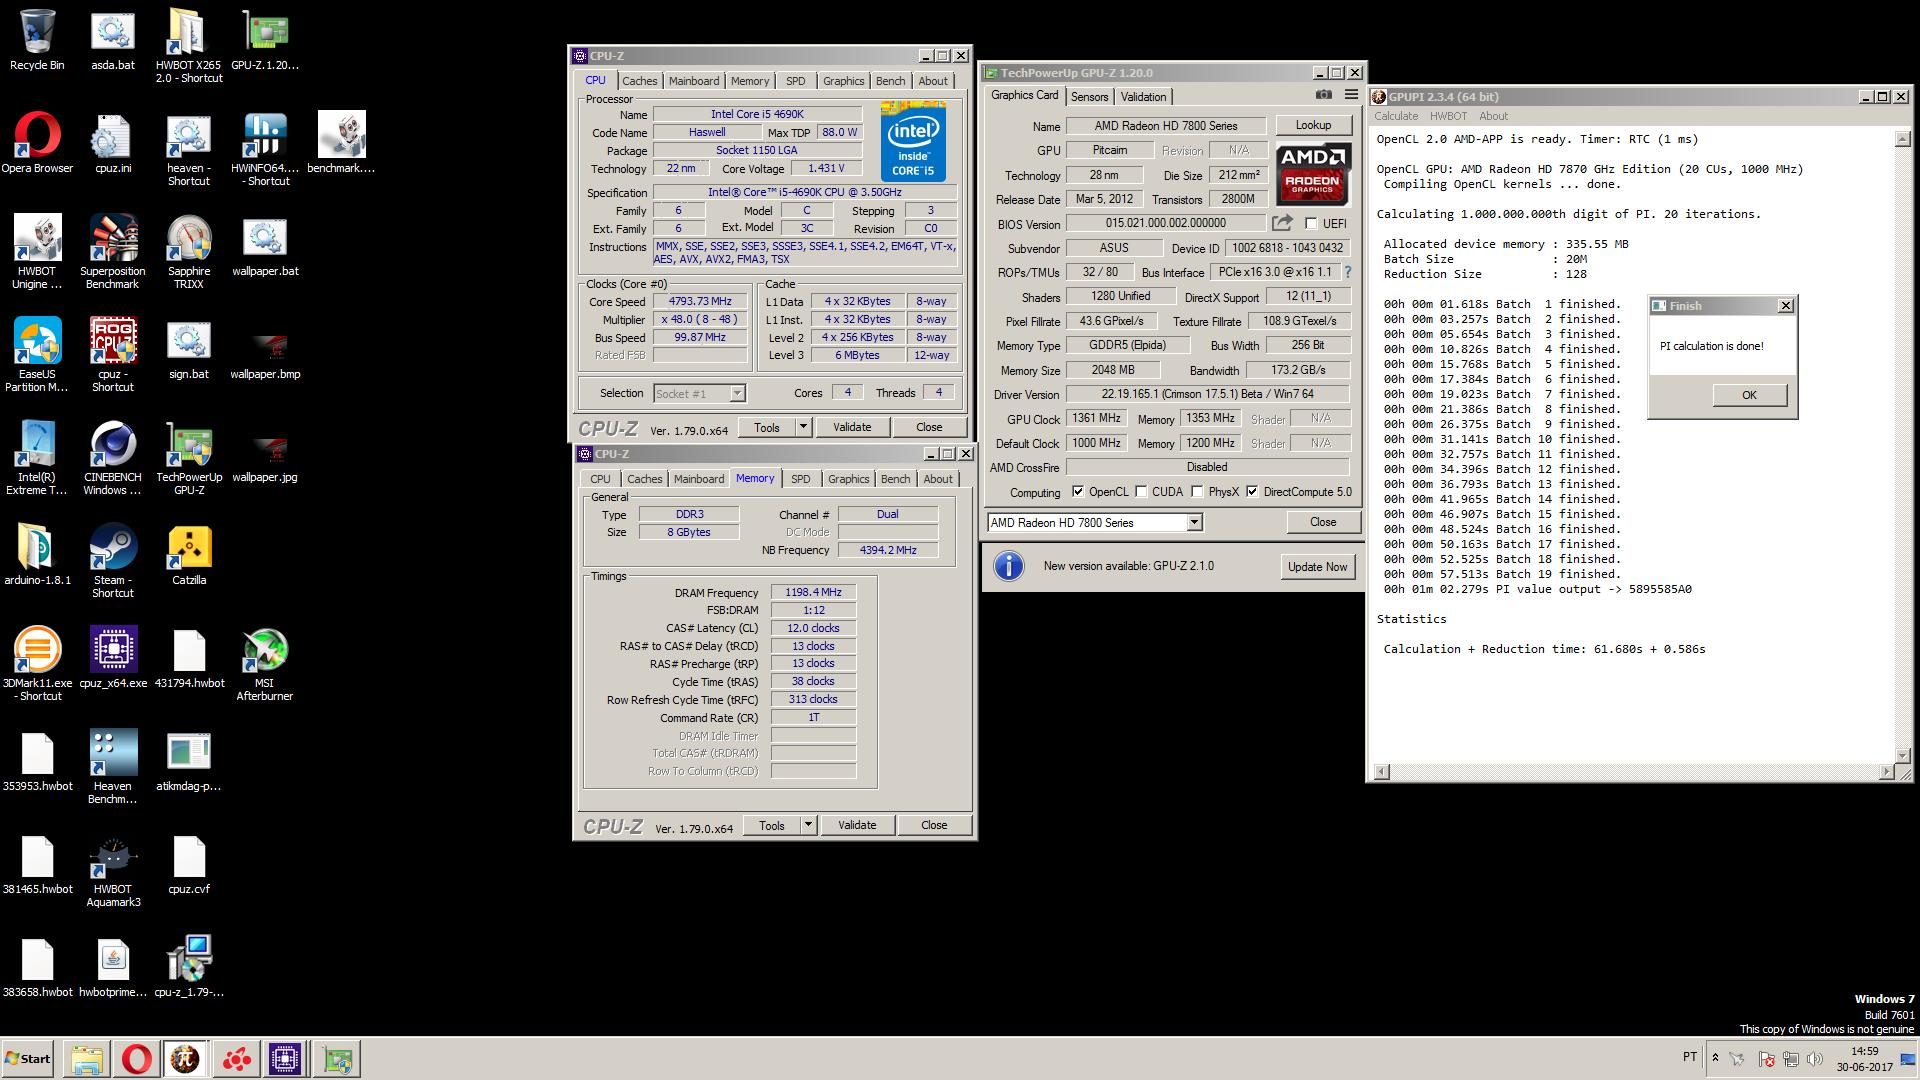
Task: Click the GPUPI horizontal scrollbar track
Action: tap(1633, 771)
